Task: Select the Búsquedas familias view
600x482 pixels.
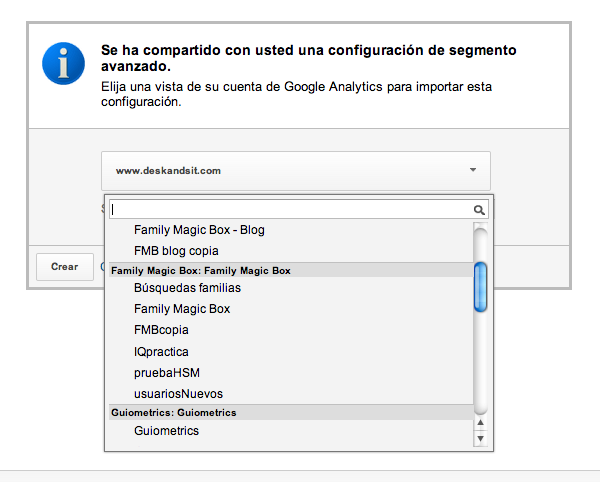Action: click(x=187, y=288)
